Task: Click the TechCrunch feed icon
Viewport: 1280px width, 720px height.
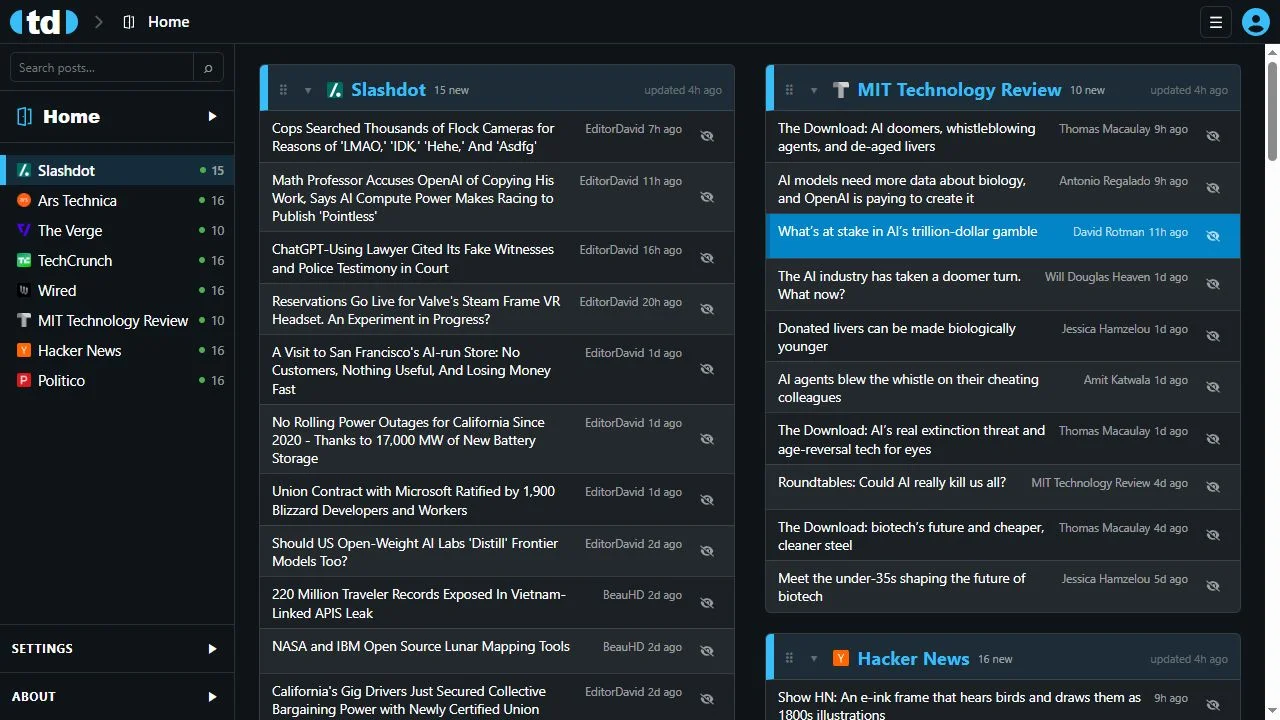Action: coord(24,261)
